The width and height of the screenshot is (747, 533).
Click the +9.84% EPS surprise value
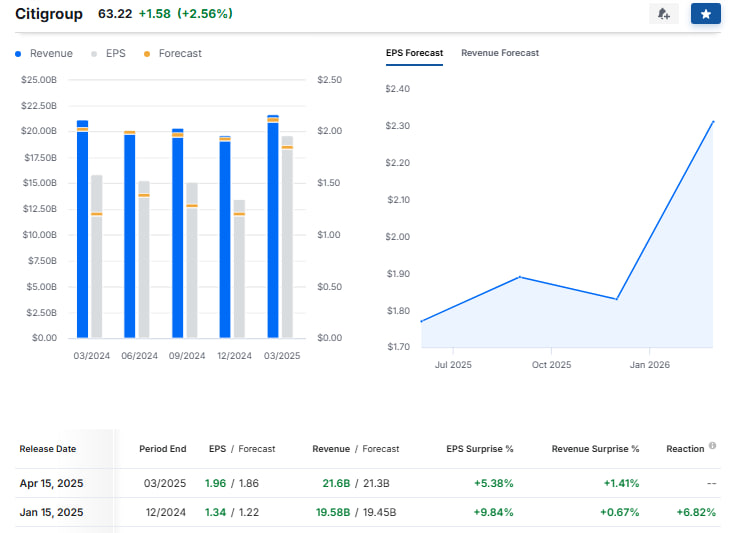[x=494, y=512]
